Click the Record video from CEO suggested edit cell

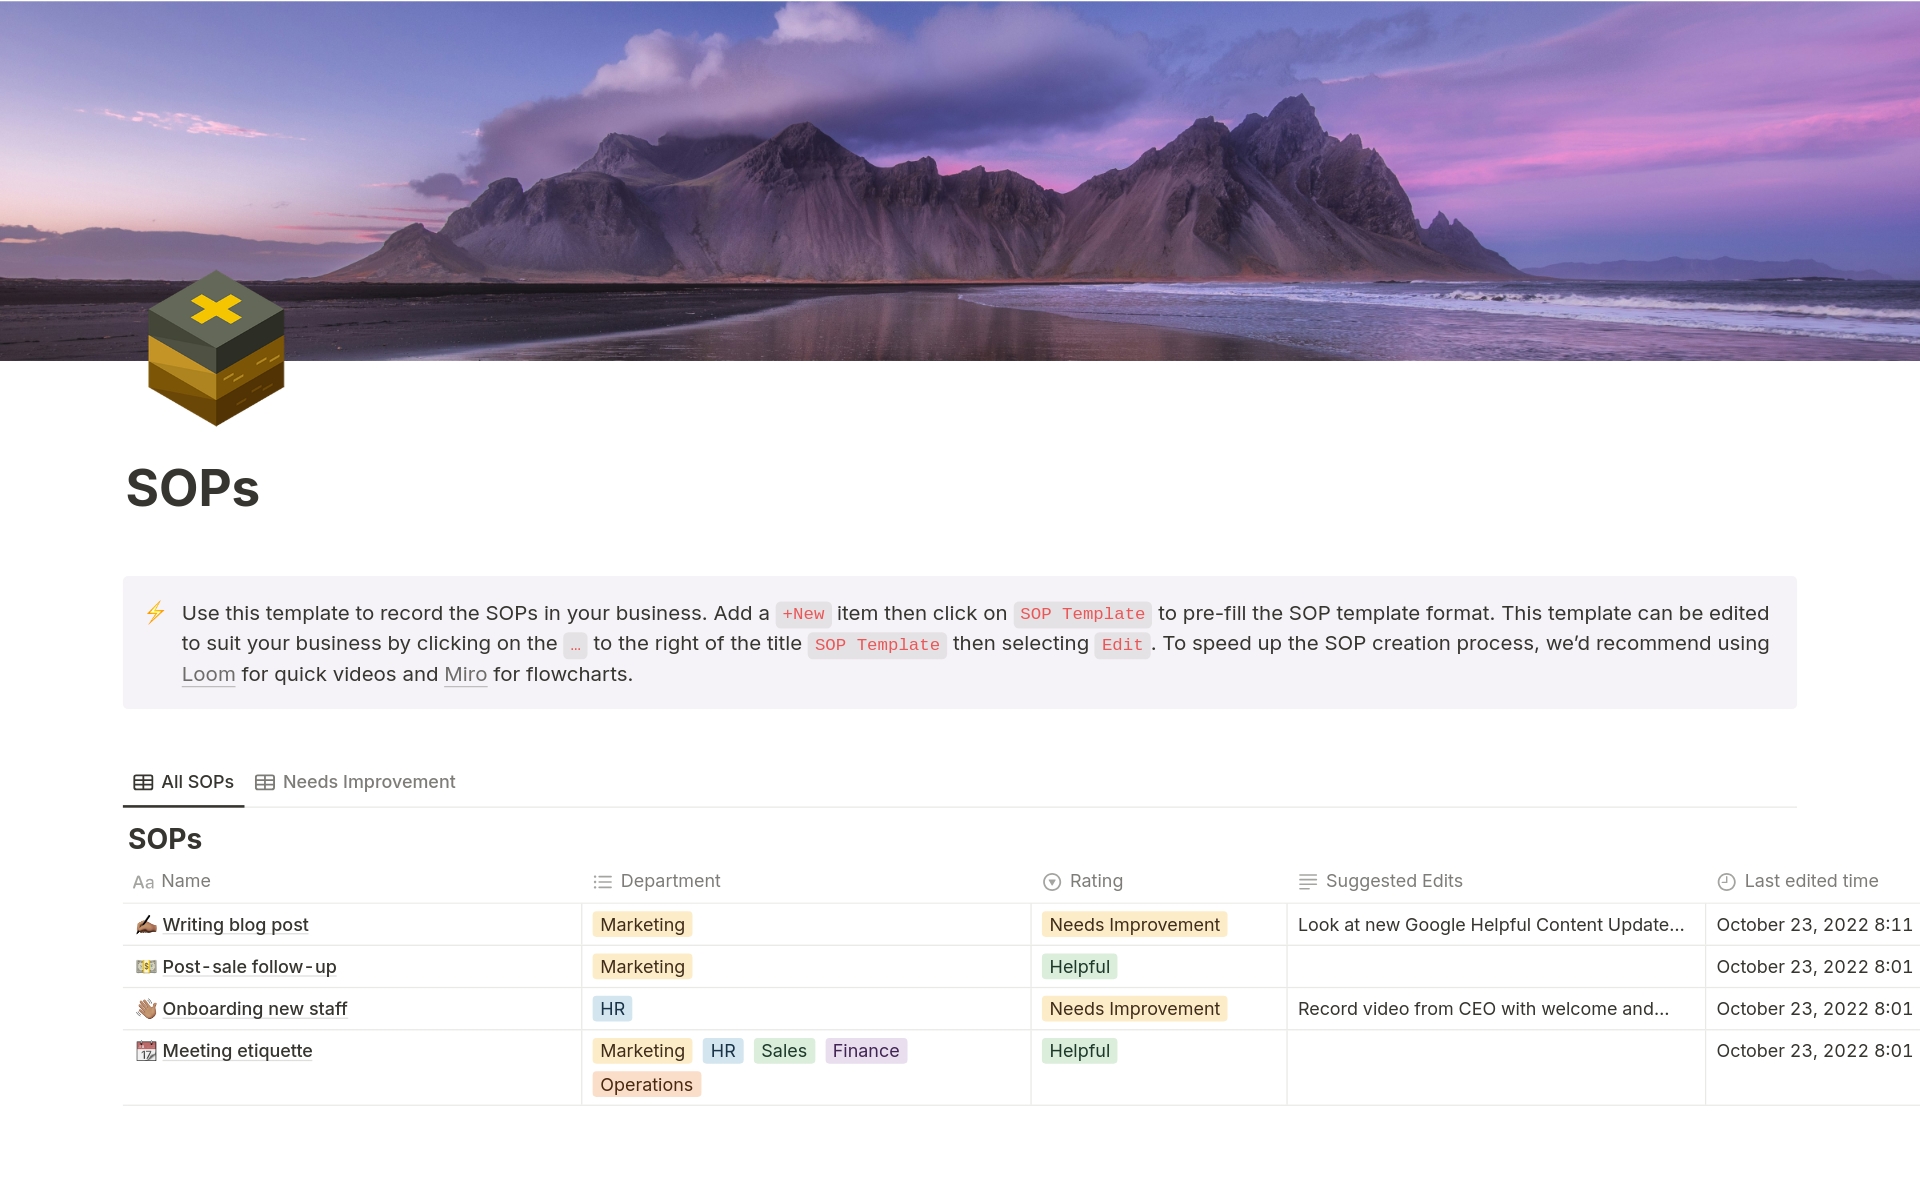(x=1482, y=1008)
